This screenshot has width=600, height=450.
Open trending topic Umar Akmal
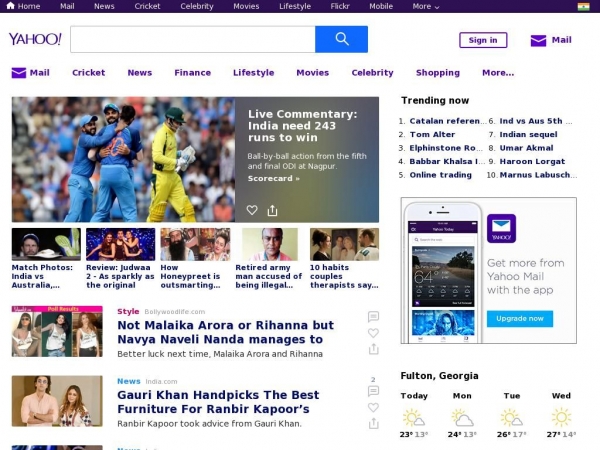click(526, 148)
